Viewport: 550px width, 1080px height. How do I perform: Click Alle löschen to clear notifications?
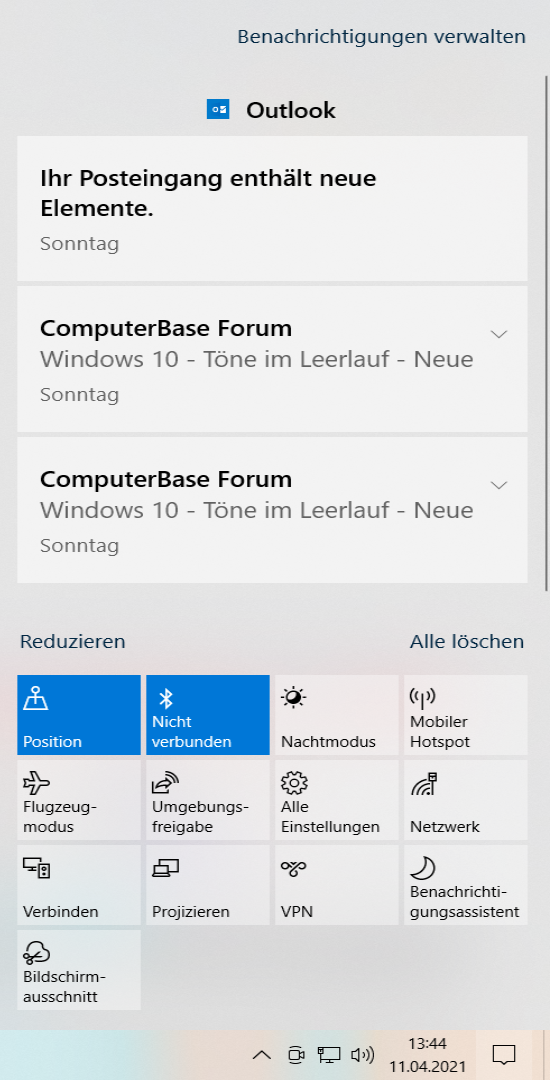pyautogui.click(x=467, y=642)
